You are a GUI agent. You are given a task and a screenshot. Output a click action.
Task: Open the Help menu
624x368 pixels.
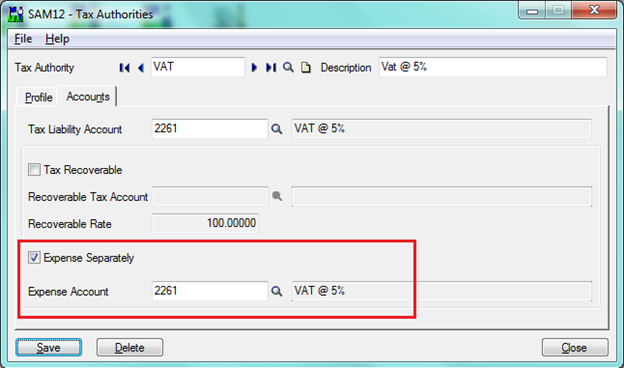tap(57, 39)
